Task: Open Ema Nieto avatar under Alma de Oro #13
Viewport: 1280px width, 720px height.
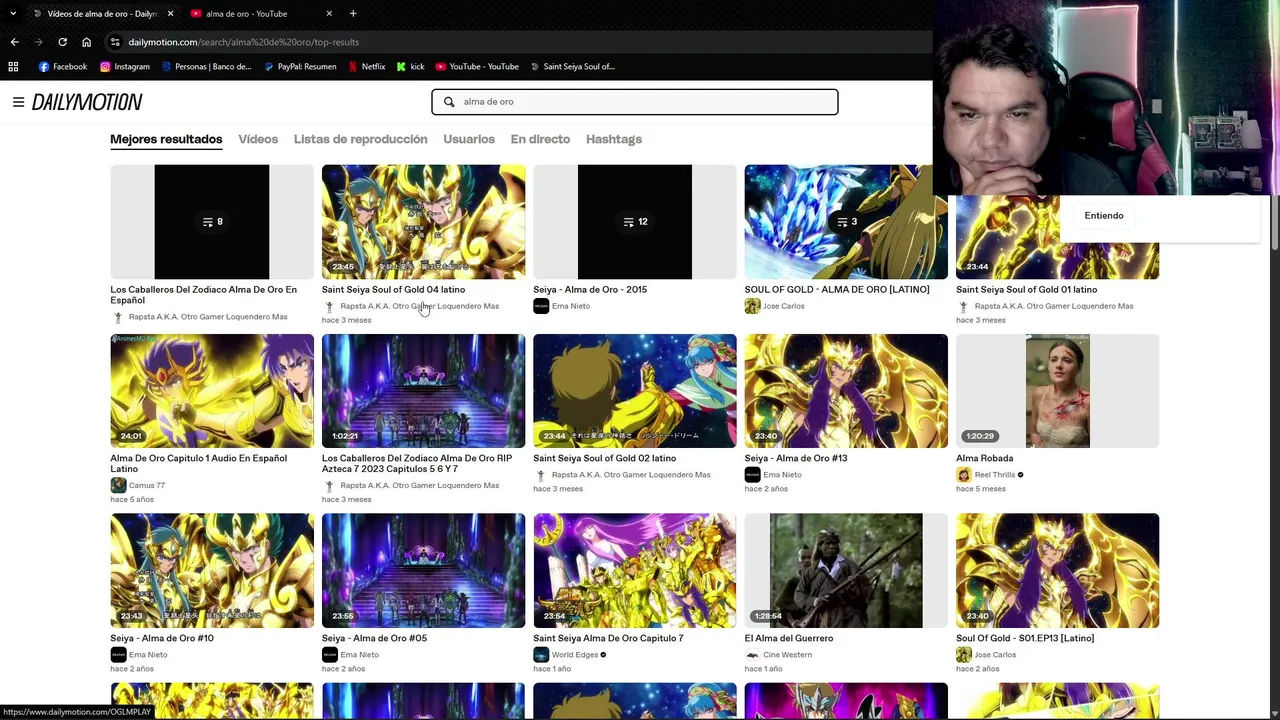Action: pyautogui.click(x=752, y=475)
